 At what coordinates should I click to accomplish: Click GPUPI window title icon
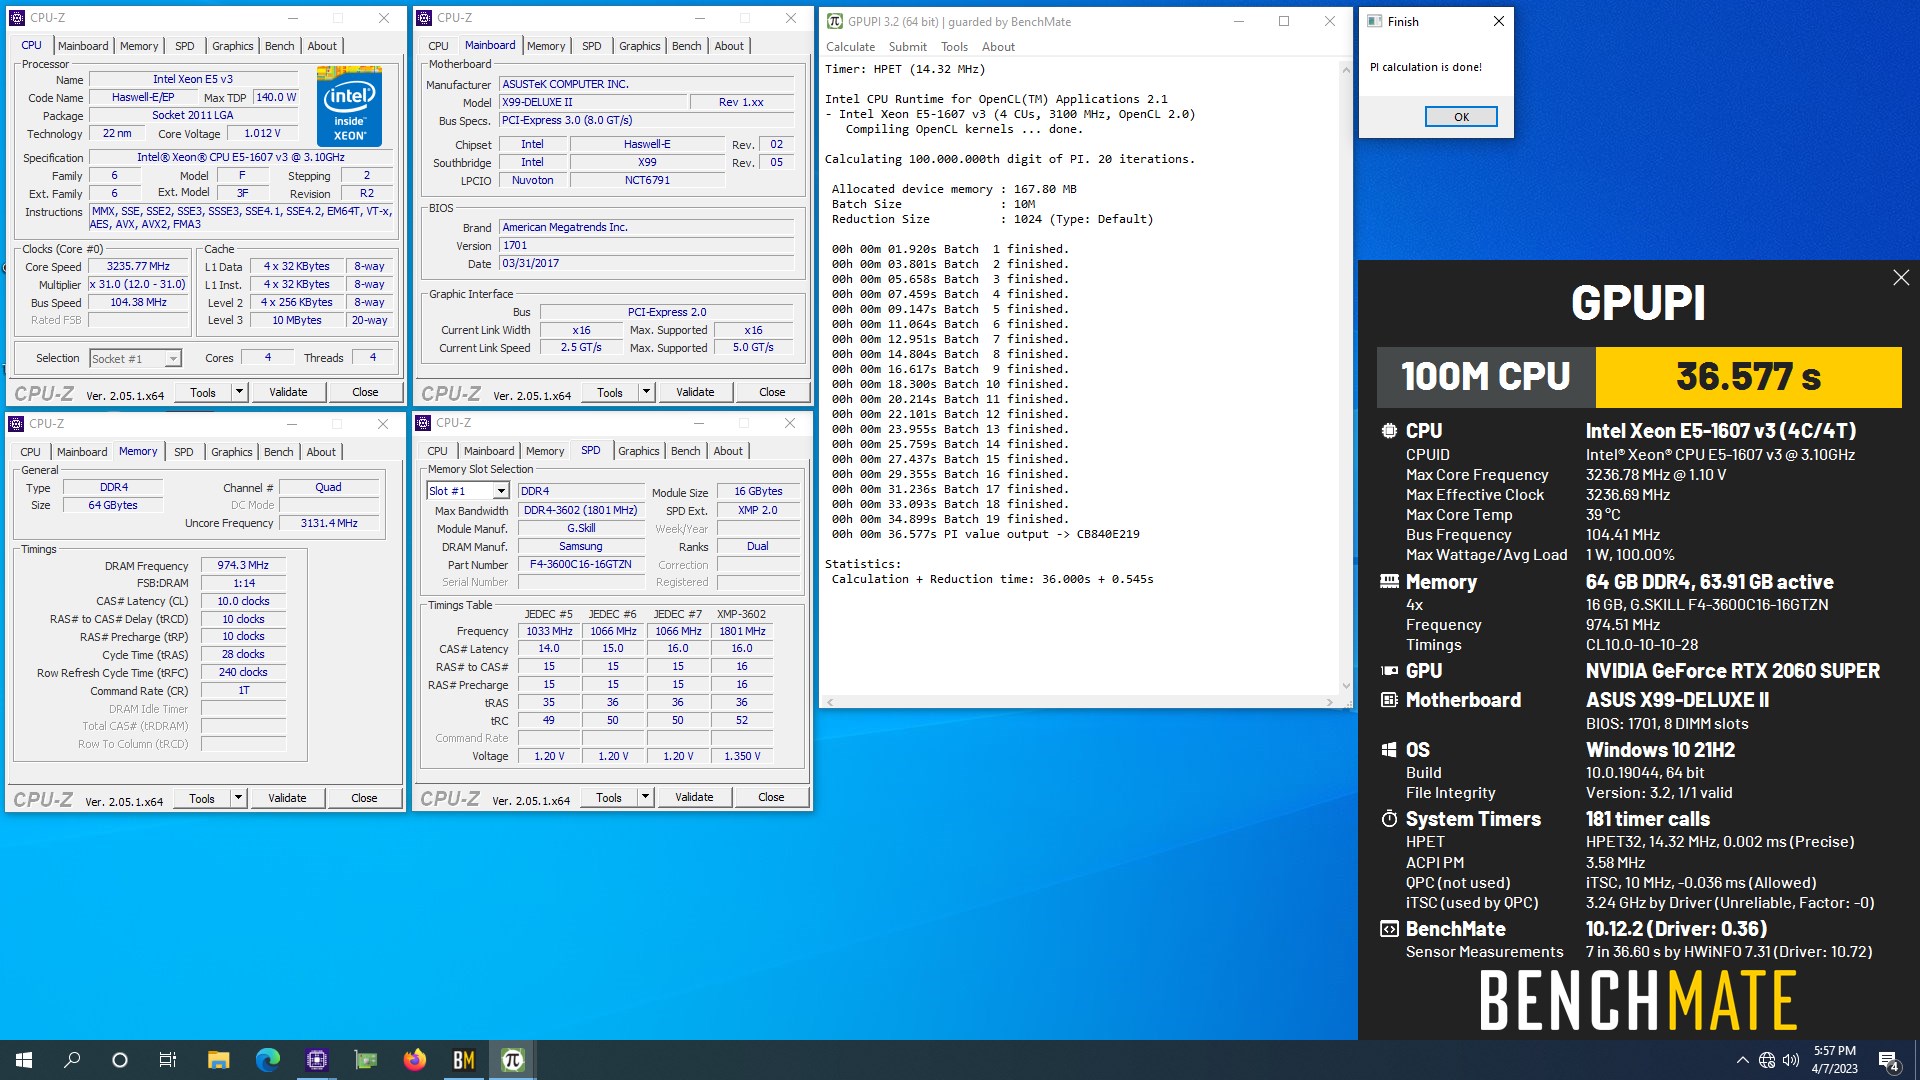point(834,21)
